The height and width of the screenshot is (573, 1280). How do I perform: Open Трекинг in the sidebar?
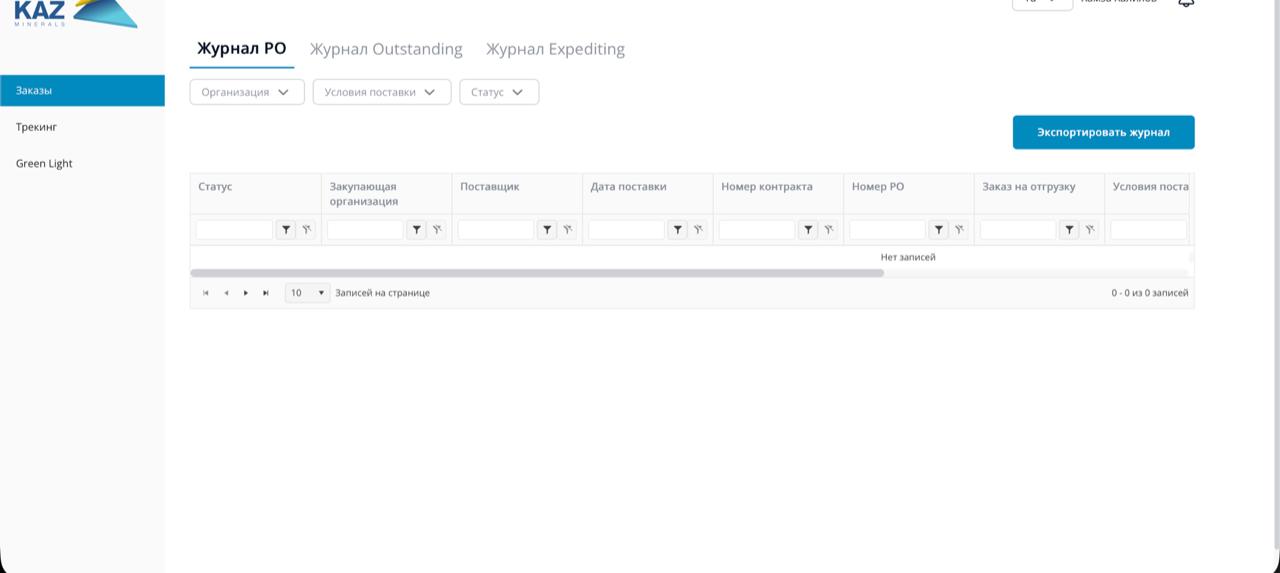pyautogui.click(x=37, y=127)
